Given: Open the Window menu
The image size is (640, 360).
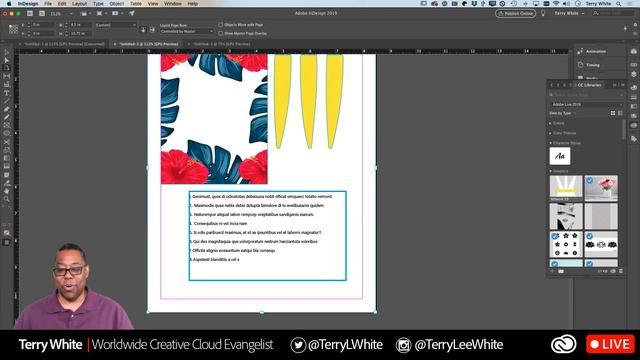Looking at the screenshot, I should coord(173,4).
